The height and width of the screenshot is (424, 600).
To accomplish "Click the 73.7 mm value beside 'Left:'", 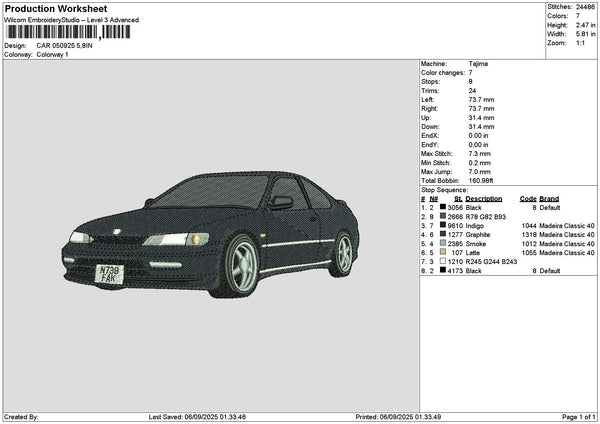I will coord(481,100).
